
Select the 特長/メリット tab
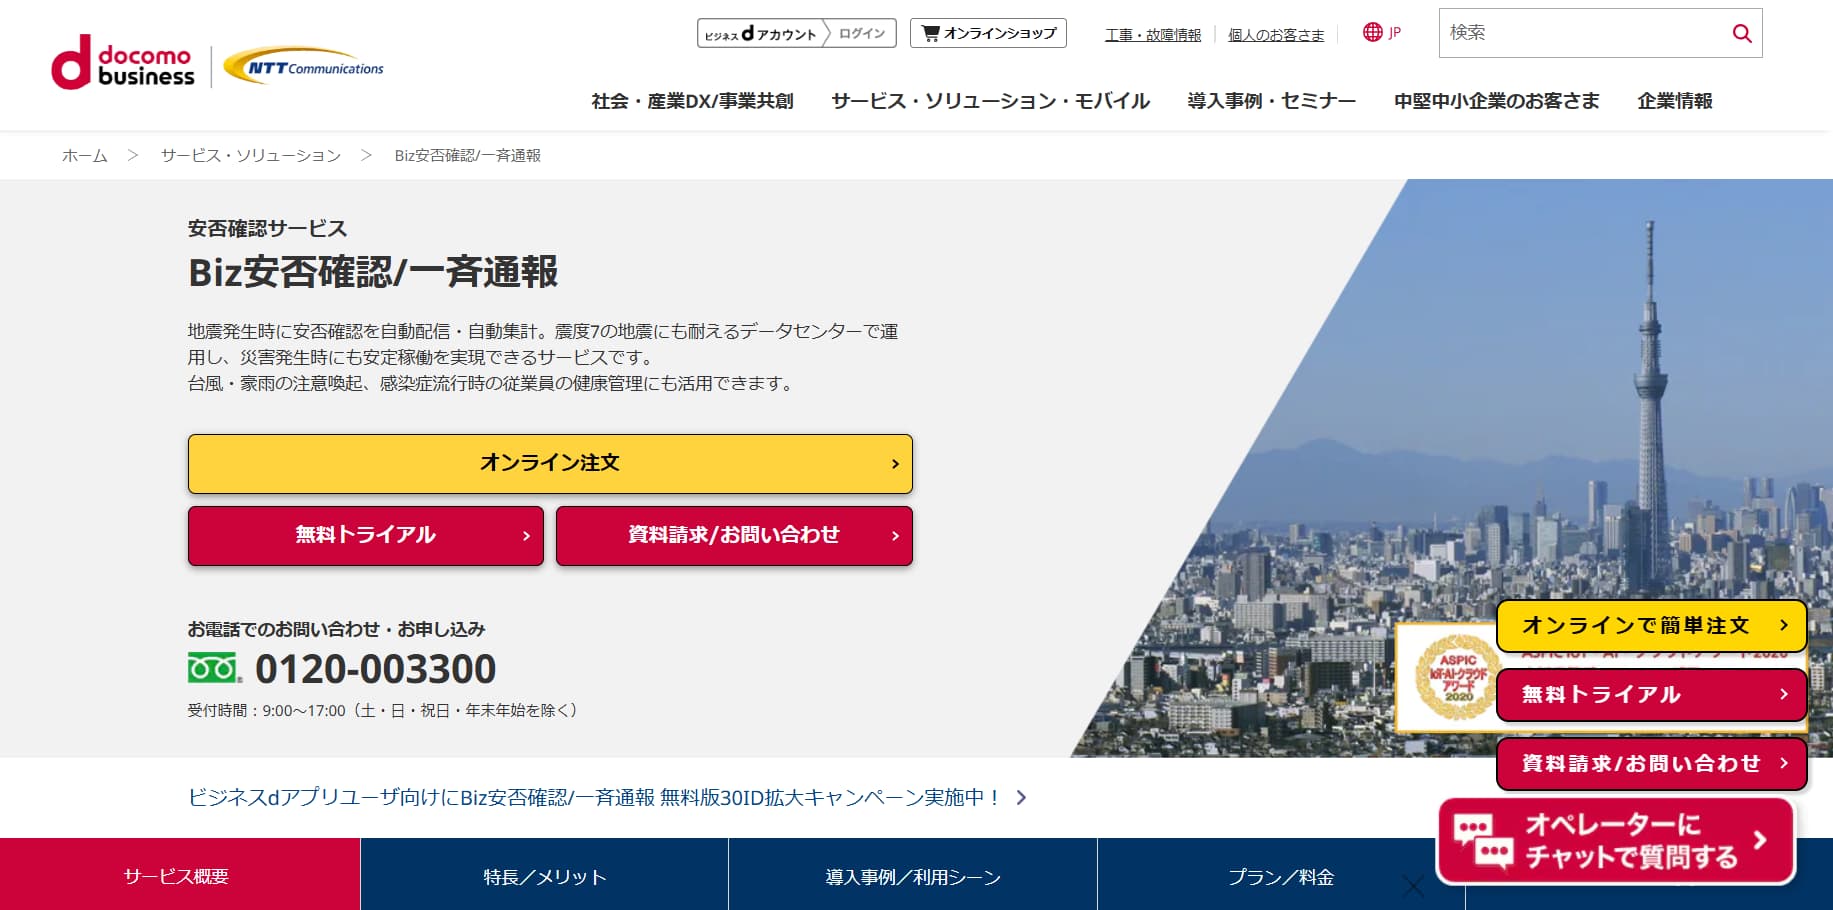click(x=544, y=875)
